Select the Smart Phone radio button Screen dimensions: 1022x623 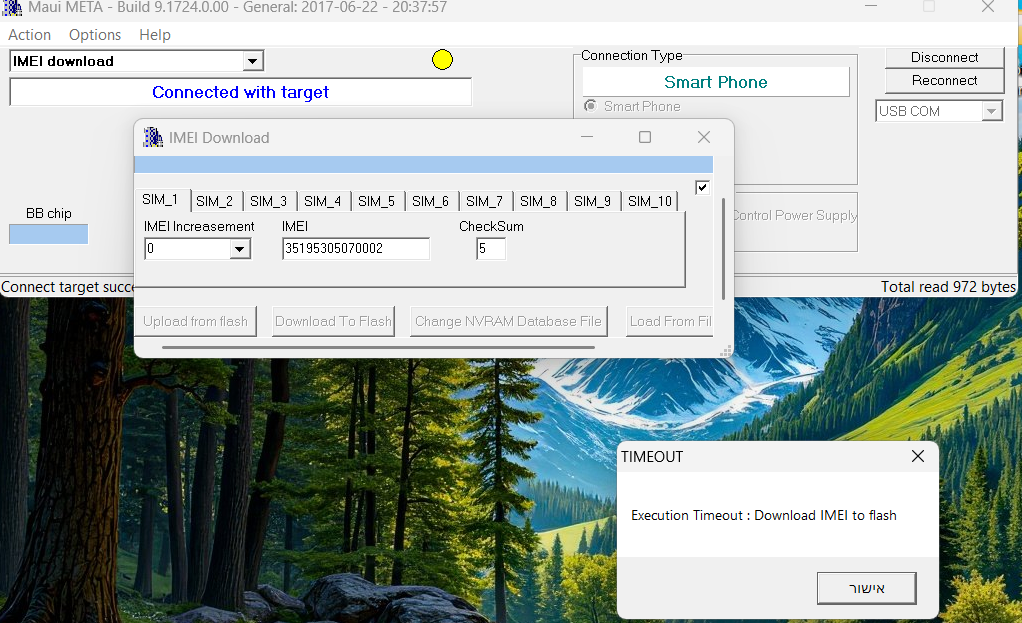[x=591, y=106]
